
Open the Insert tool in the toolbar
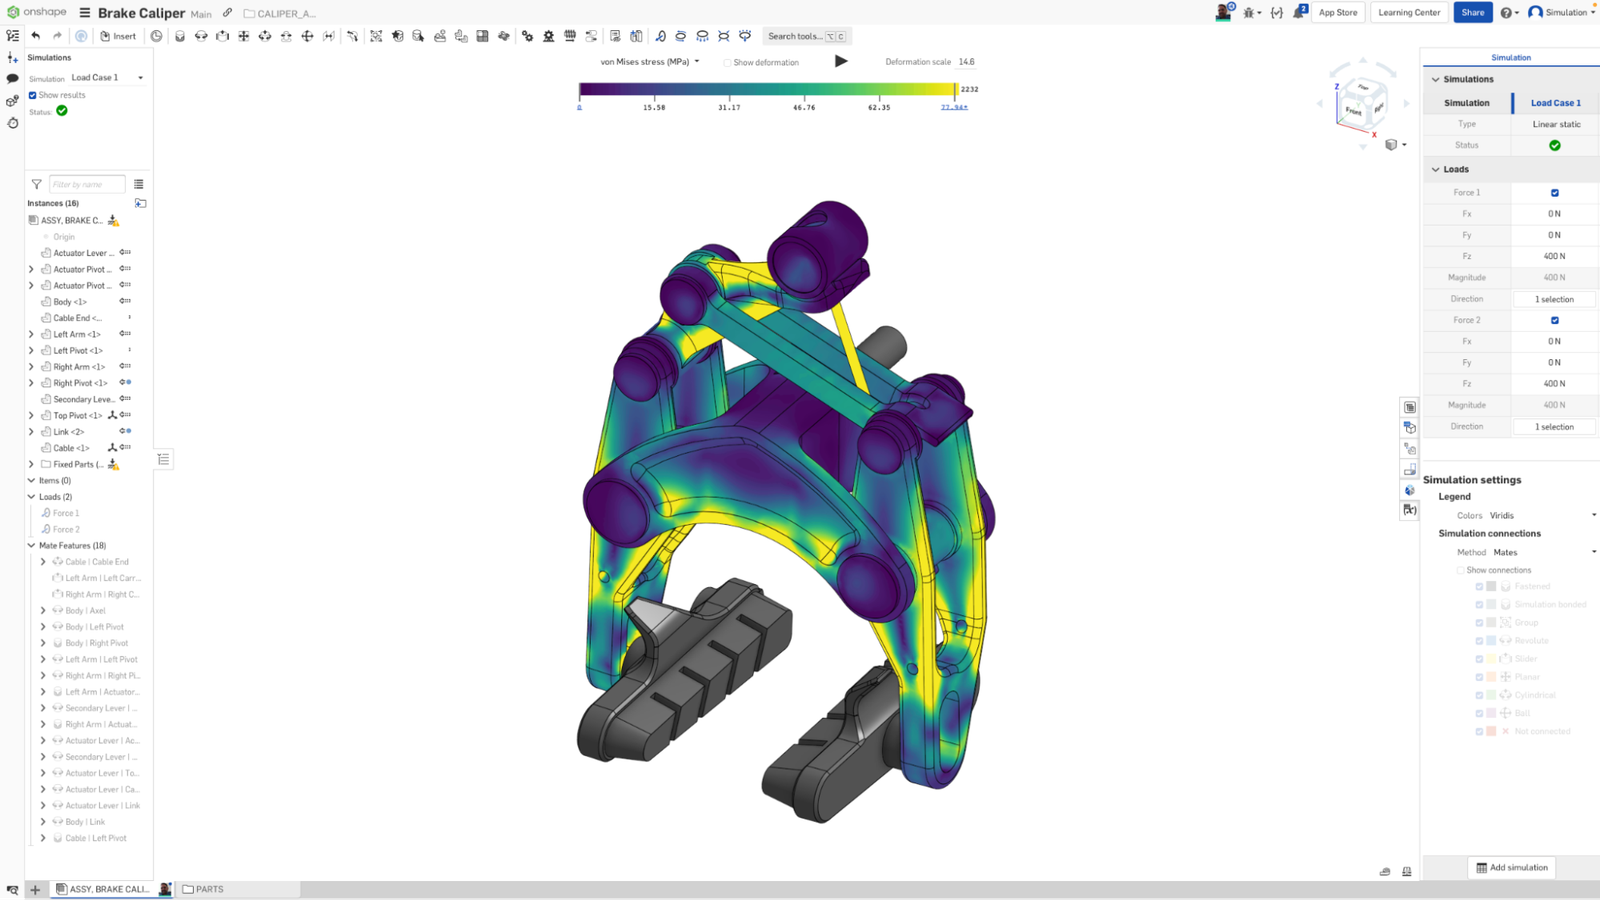point(119,36)
